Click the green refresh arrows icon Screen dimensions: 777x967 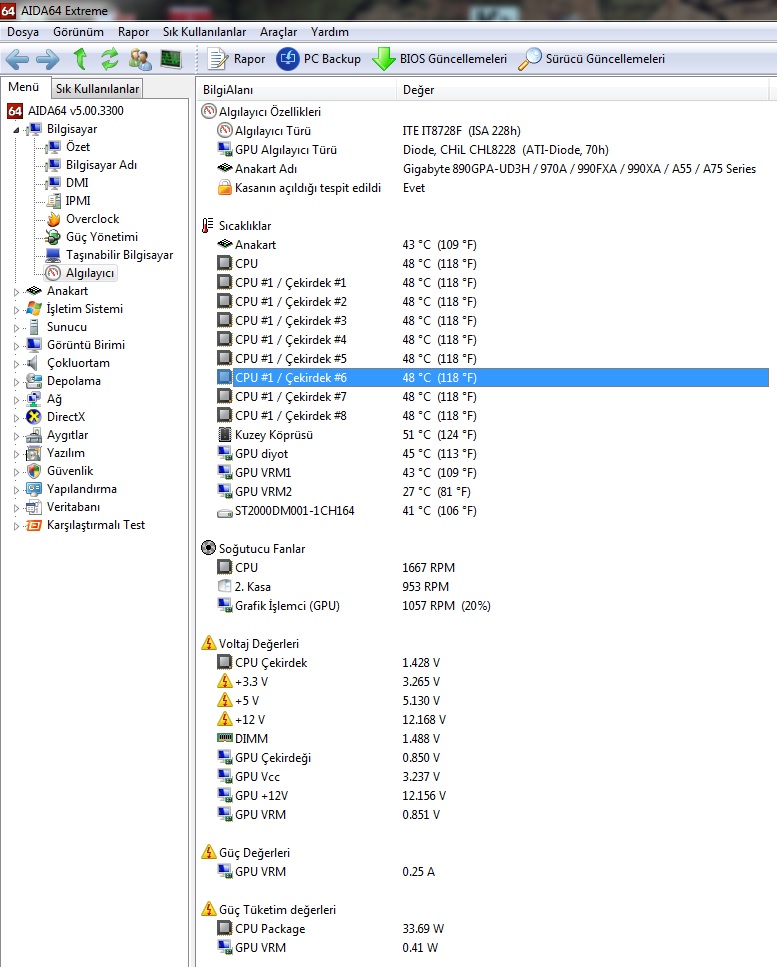[110, 59]
